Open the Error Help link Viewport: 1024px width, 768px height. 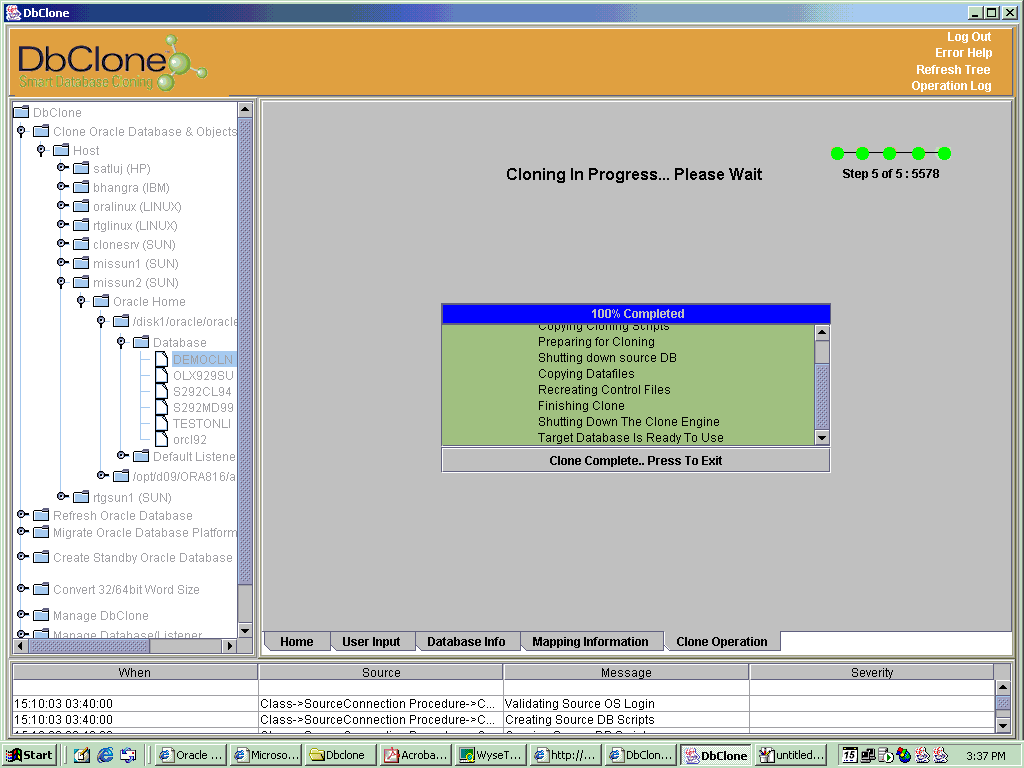963,53
